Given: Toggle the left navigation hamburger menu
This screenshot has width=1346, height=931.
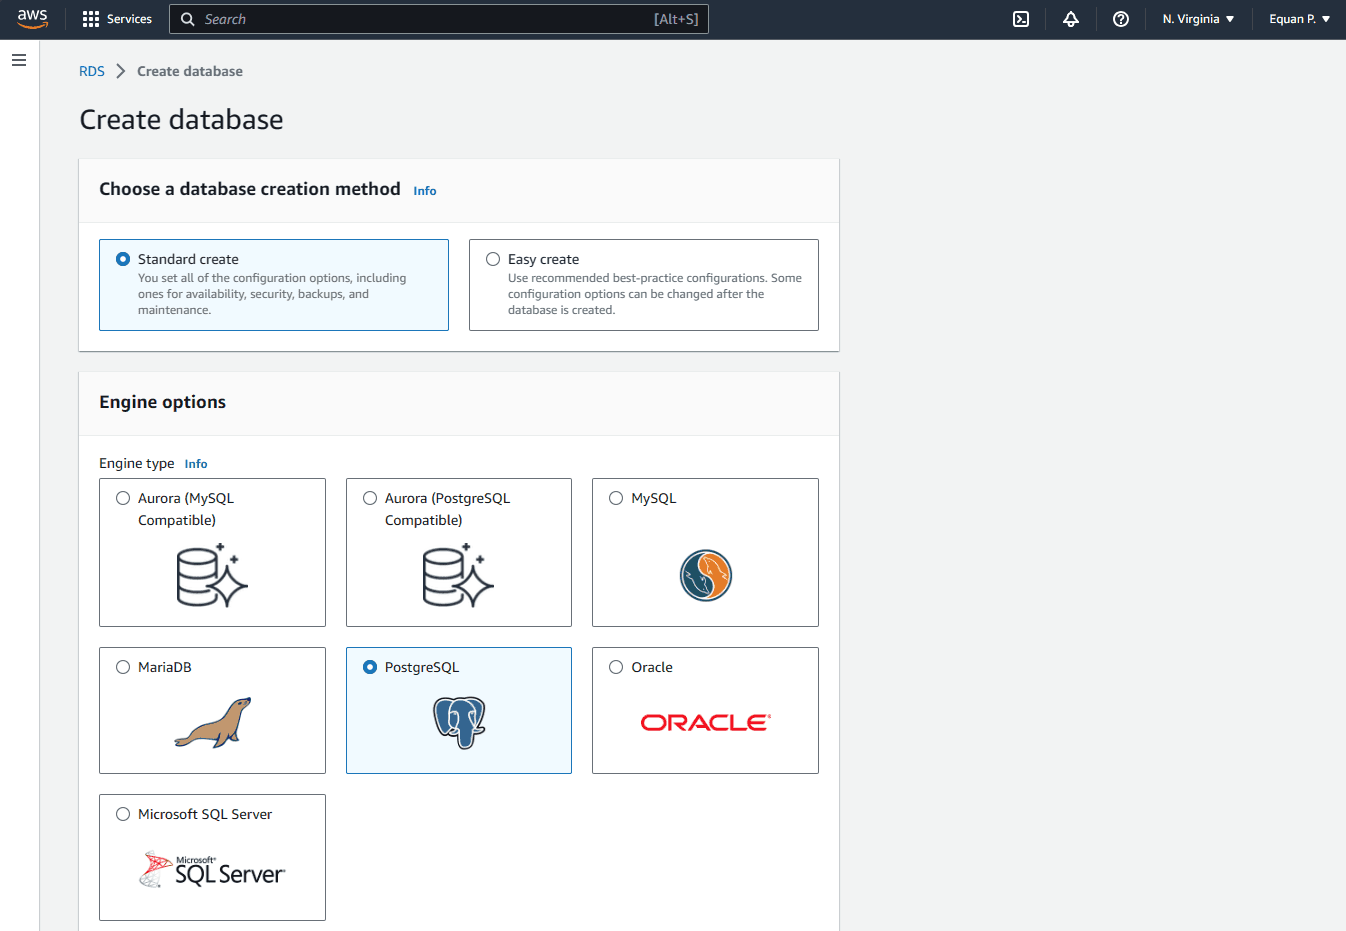Looking at the screenshot, I should [x=18, y=60].
